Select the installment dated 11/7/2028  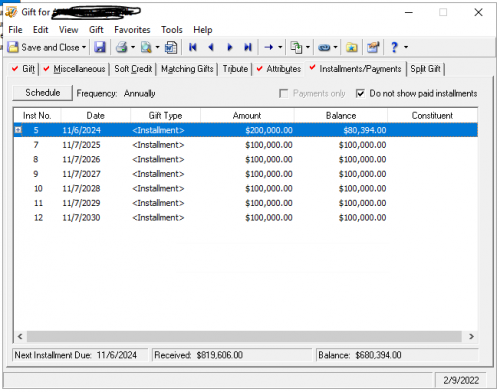(245, 189)
